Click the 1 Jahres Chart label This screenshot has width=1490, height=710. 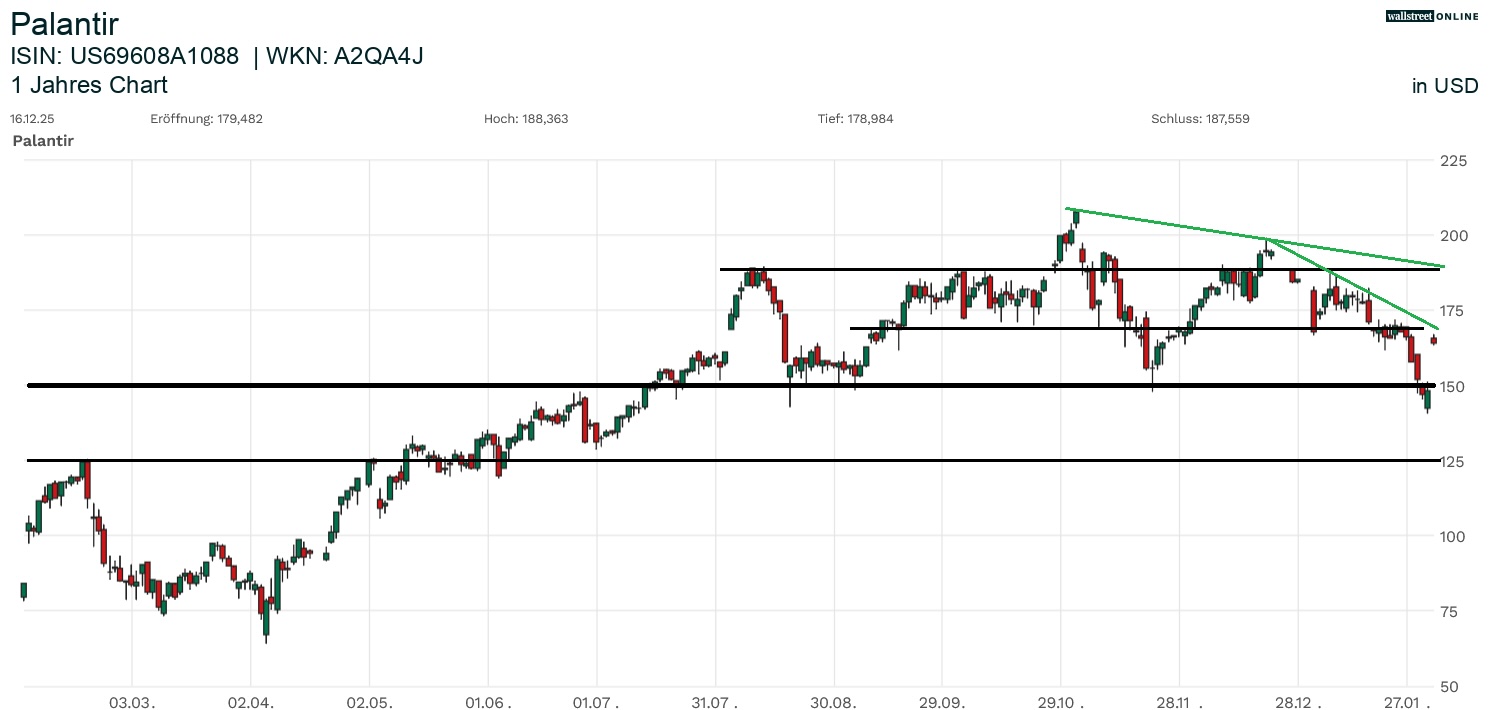(x=89, y=86)
